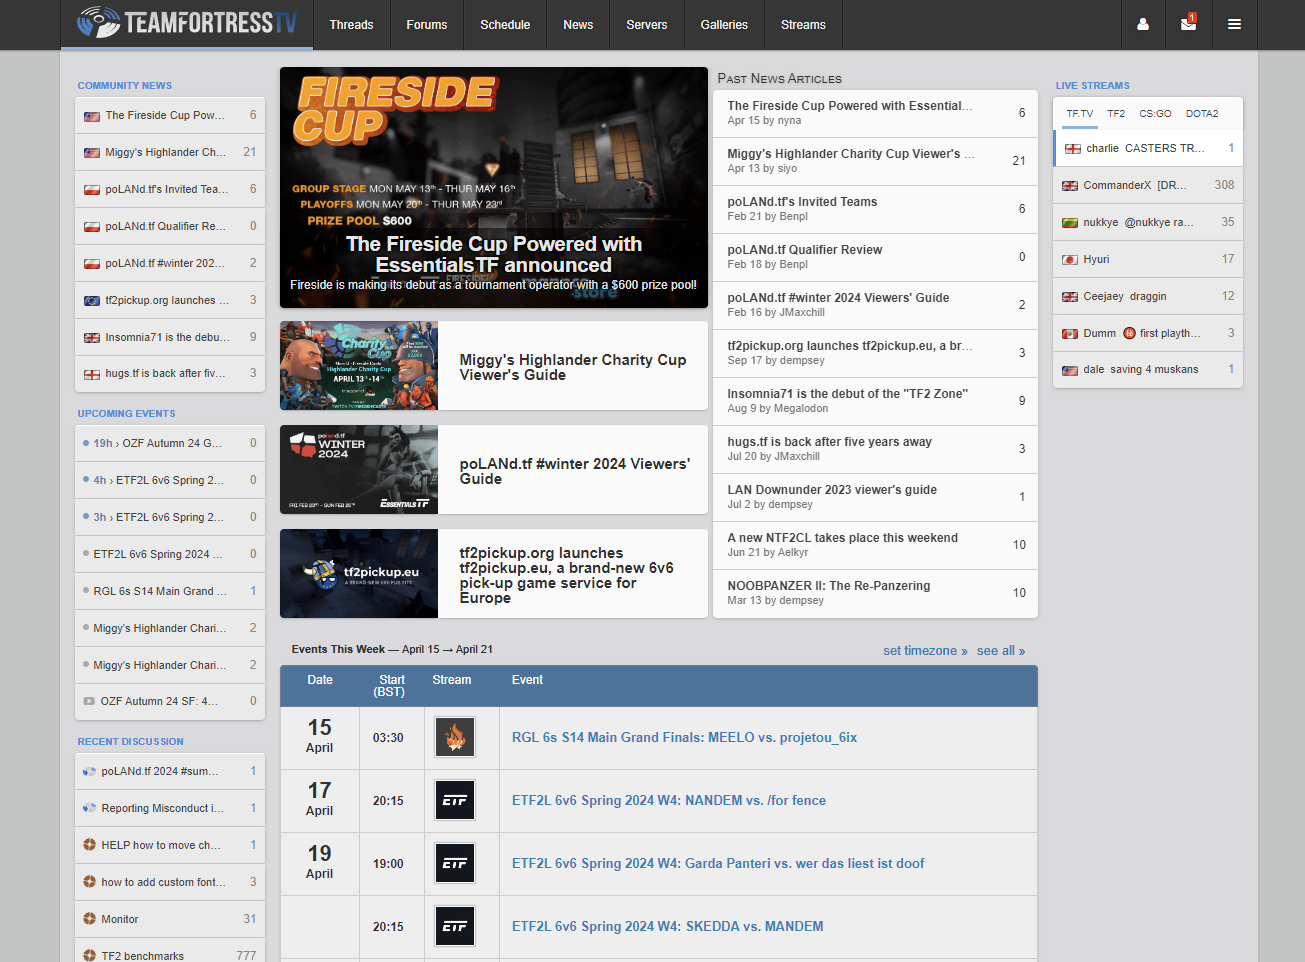Click the Date column header
The image size is (1305, 962).
pyautogui.click(x=320, y=680)
